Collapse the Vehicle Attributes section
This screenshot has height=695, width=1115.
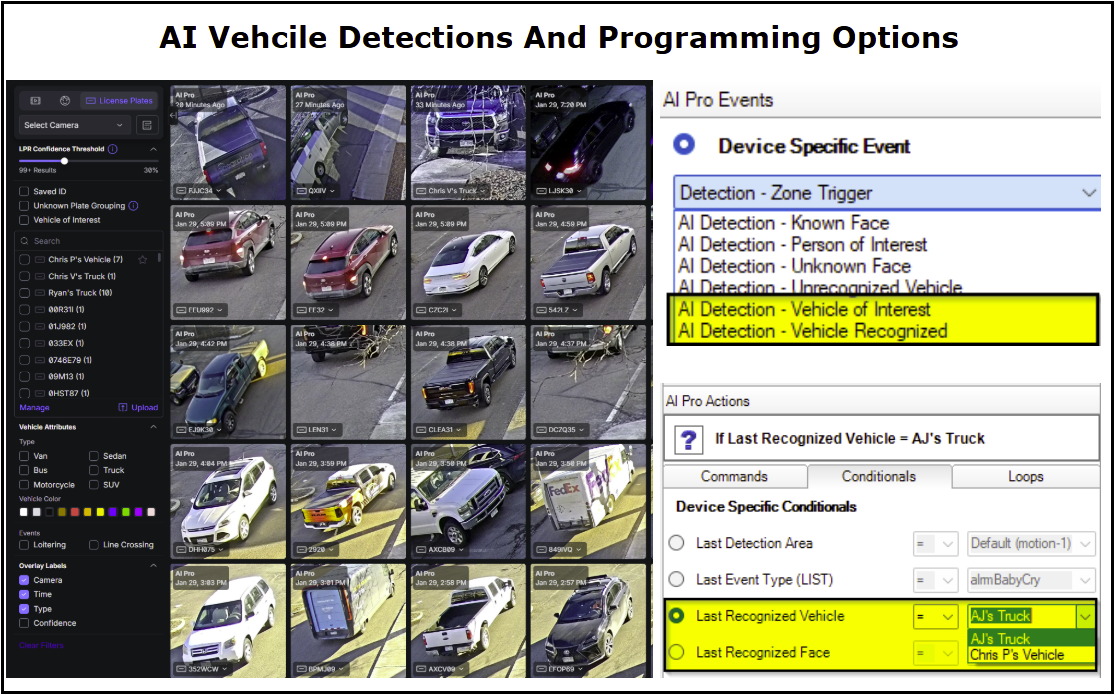pyautogui.click(x=153, y=427)
